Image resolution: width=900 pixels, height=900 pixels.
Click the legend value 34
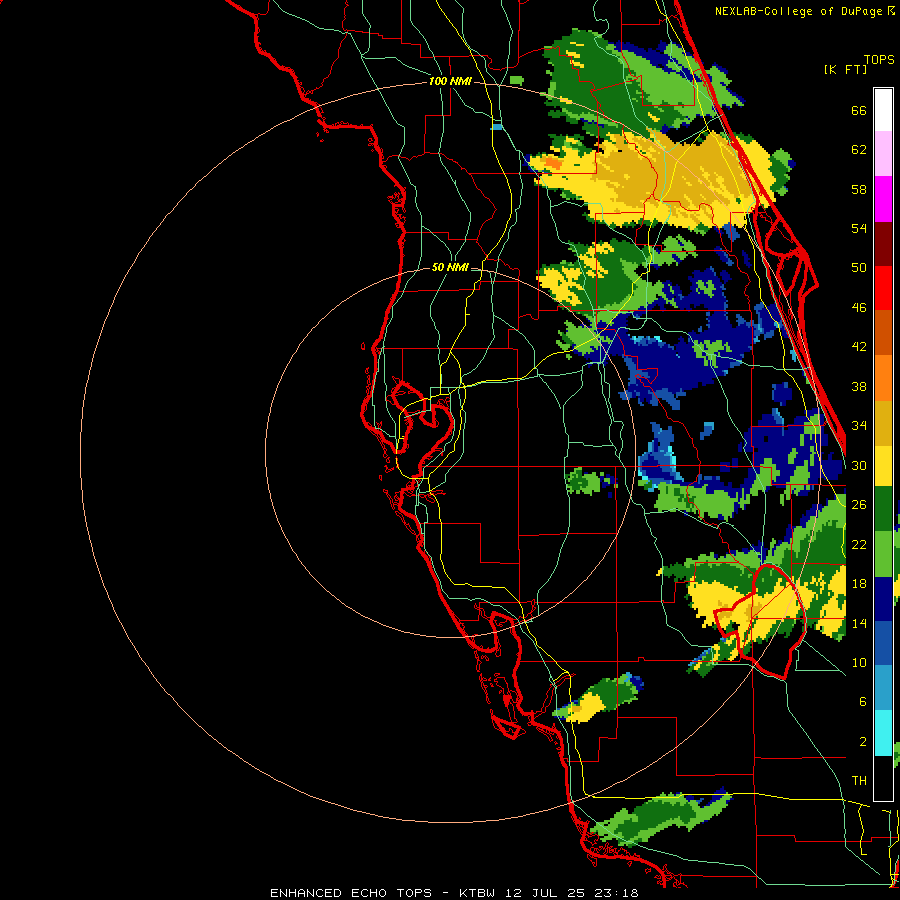tap(859, 426)
